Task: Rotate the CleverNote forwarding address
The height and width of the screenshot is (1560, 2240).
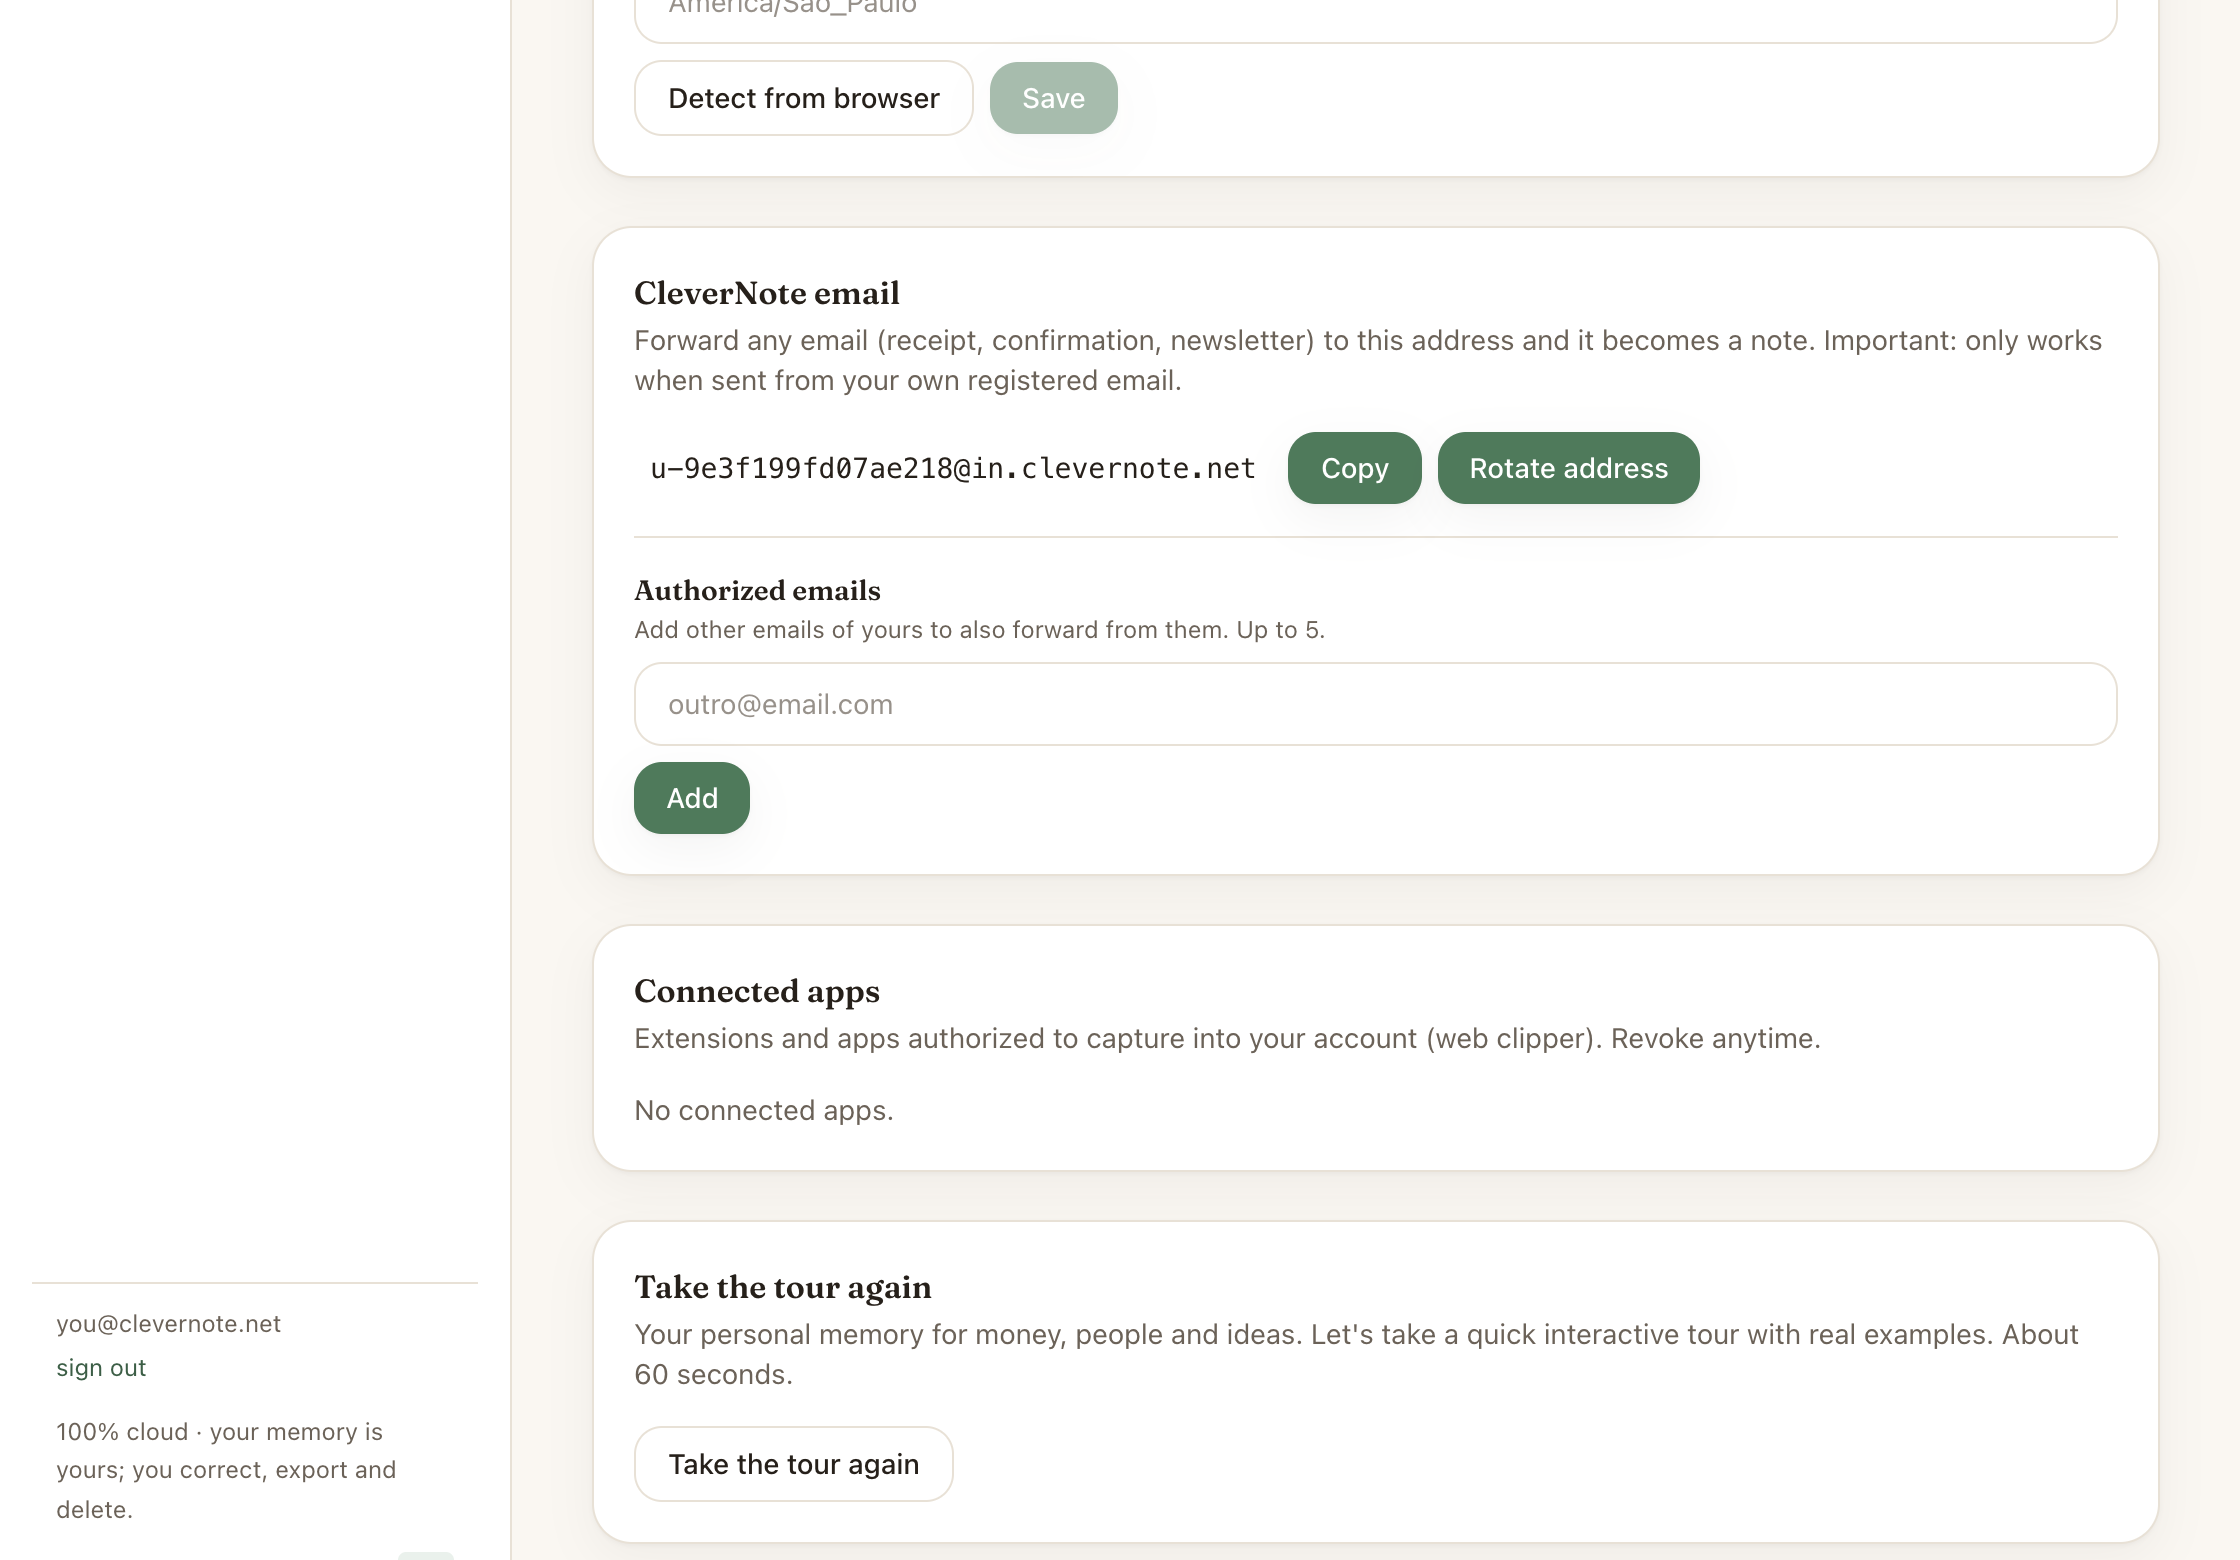Action: pyautogui.click(x=1568, y=468)
